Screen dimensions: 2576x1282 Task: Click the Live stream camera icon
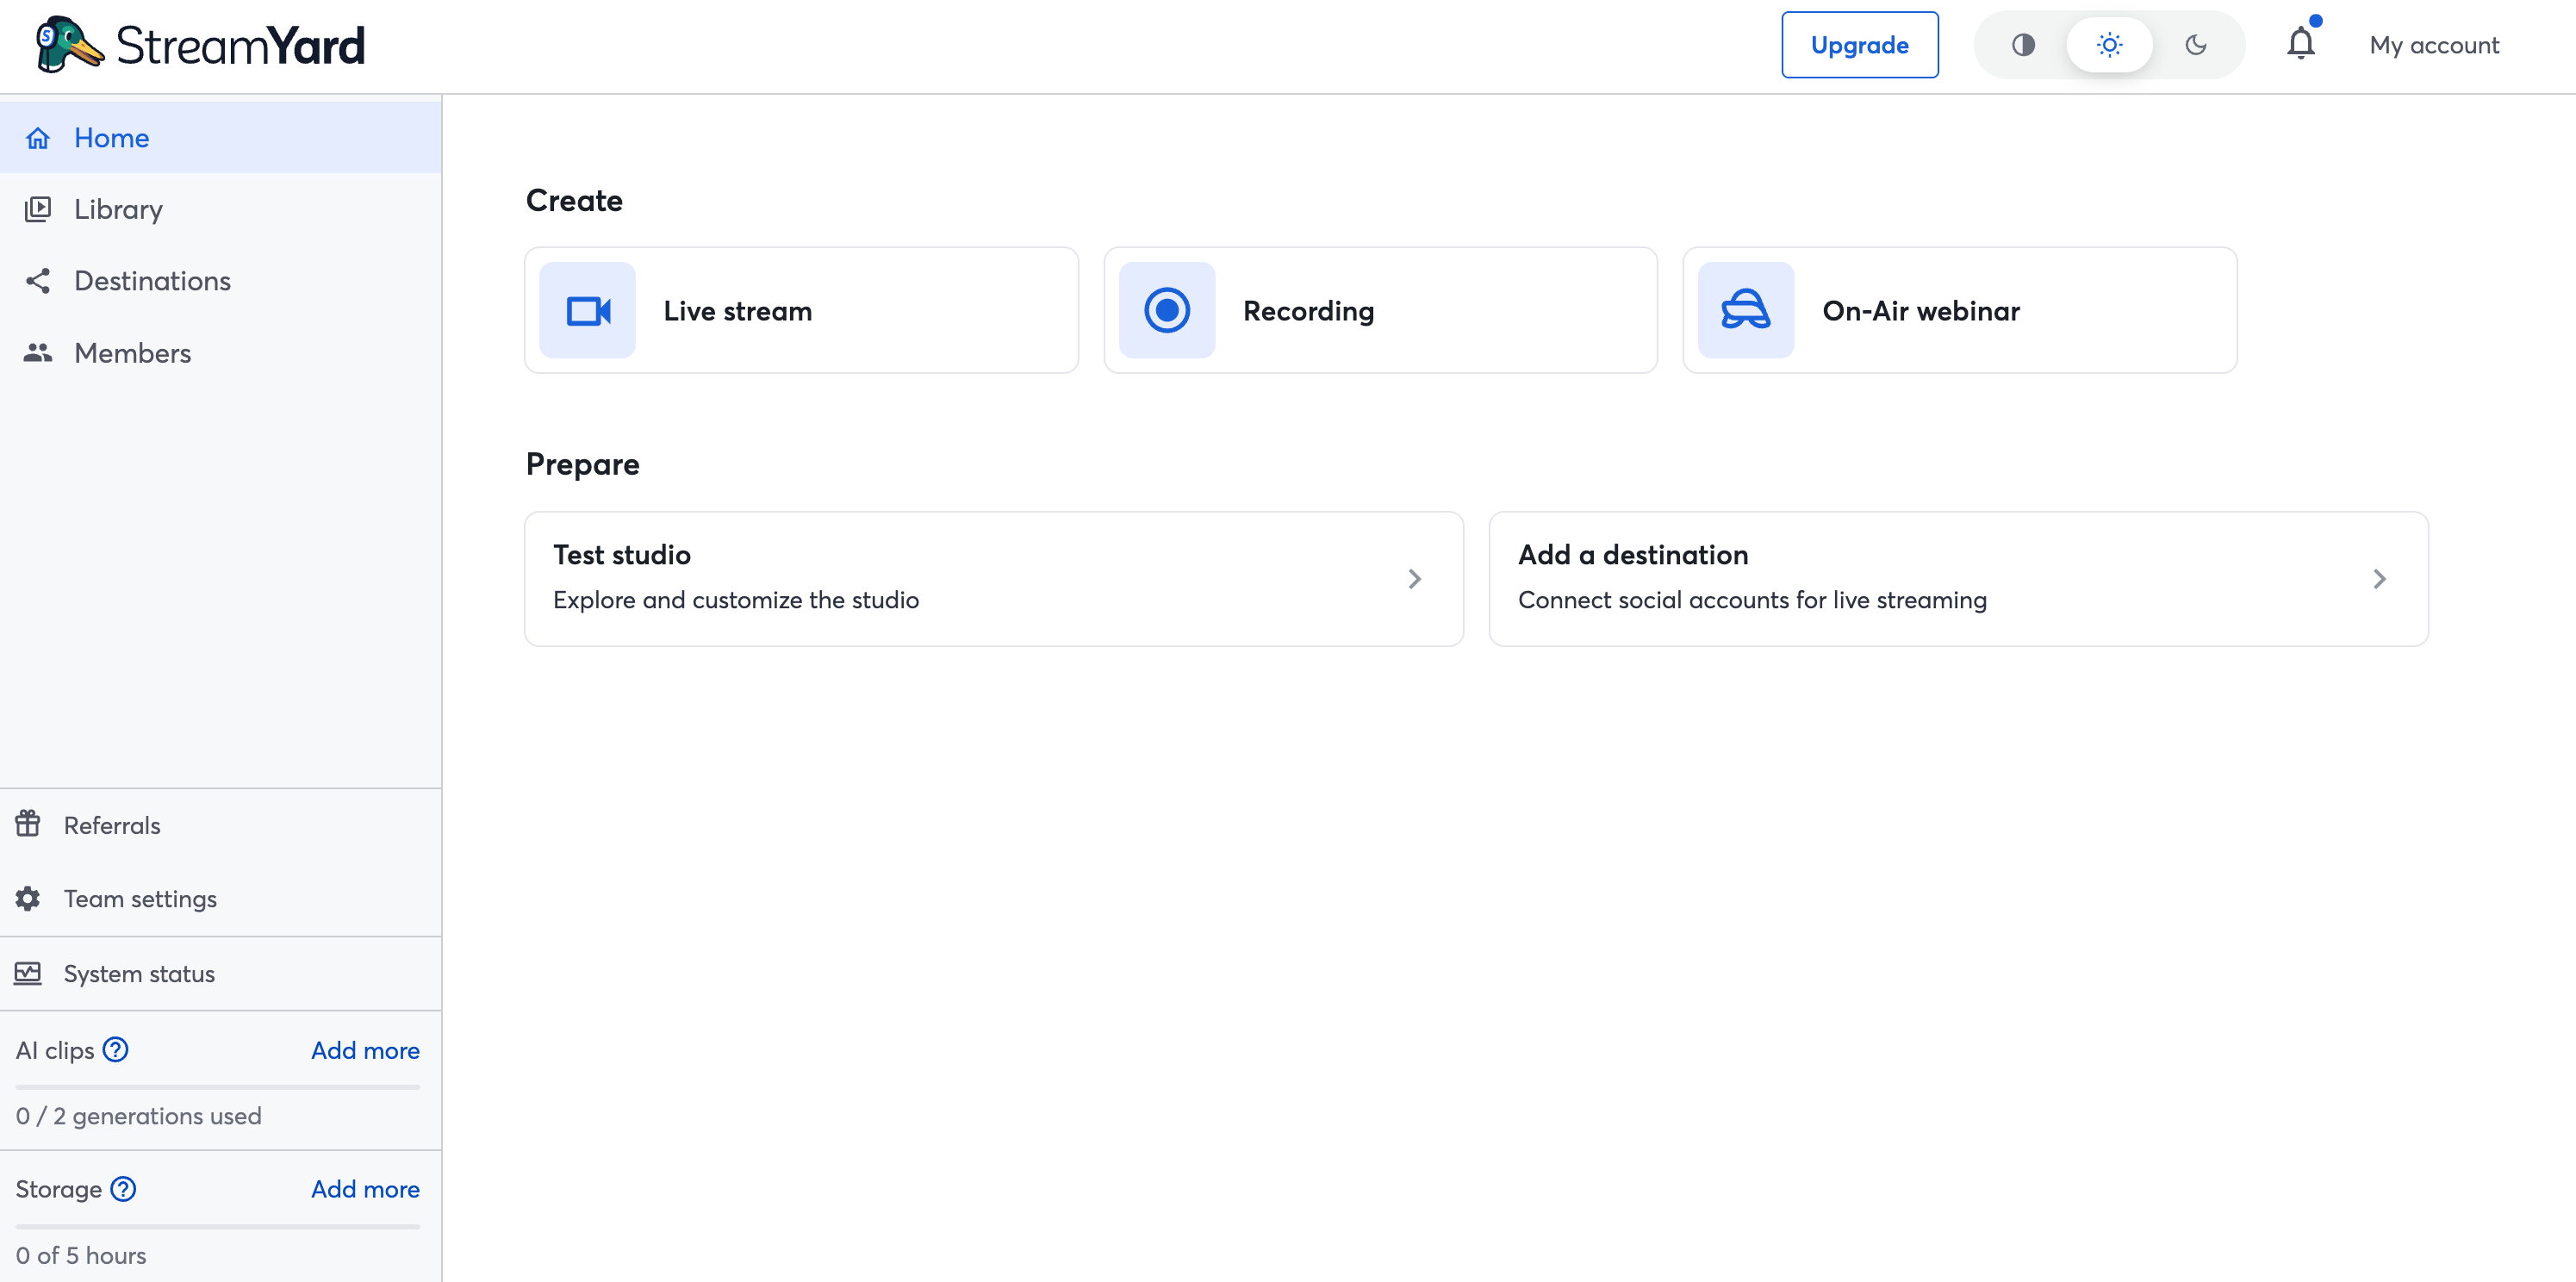588,311
